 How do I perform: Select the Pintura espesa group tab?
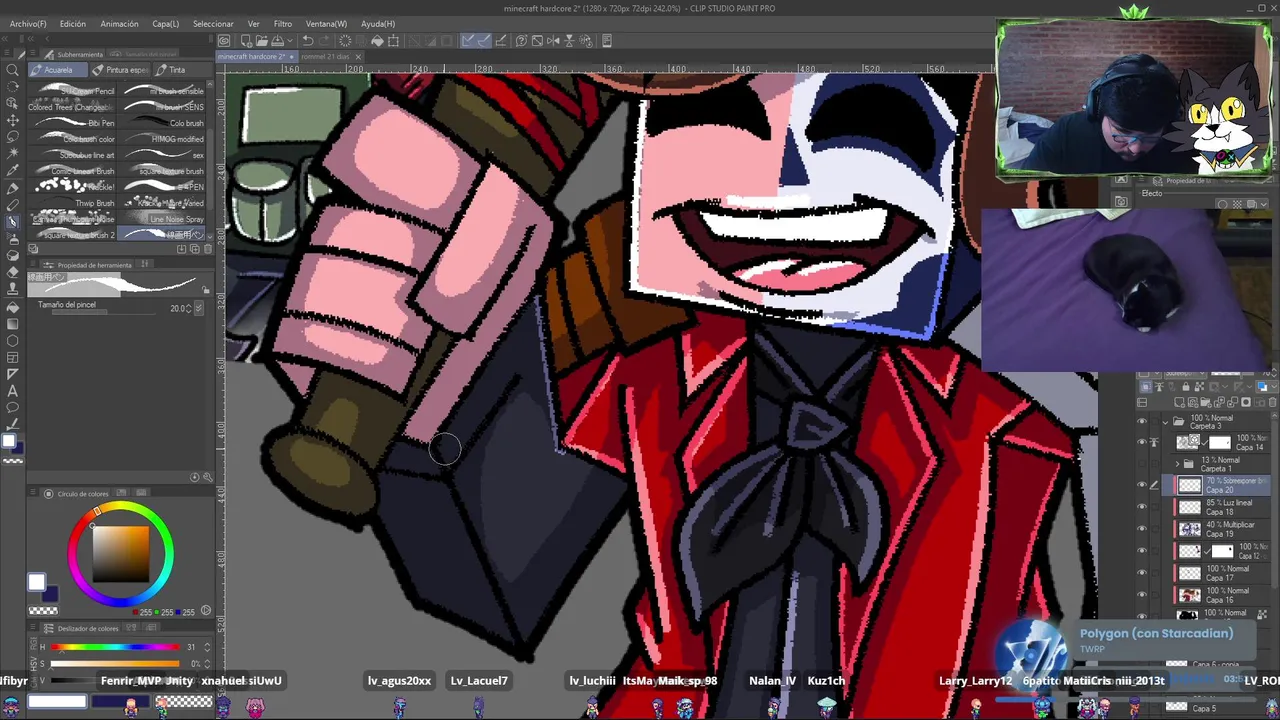[x=121, y=70]
